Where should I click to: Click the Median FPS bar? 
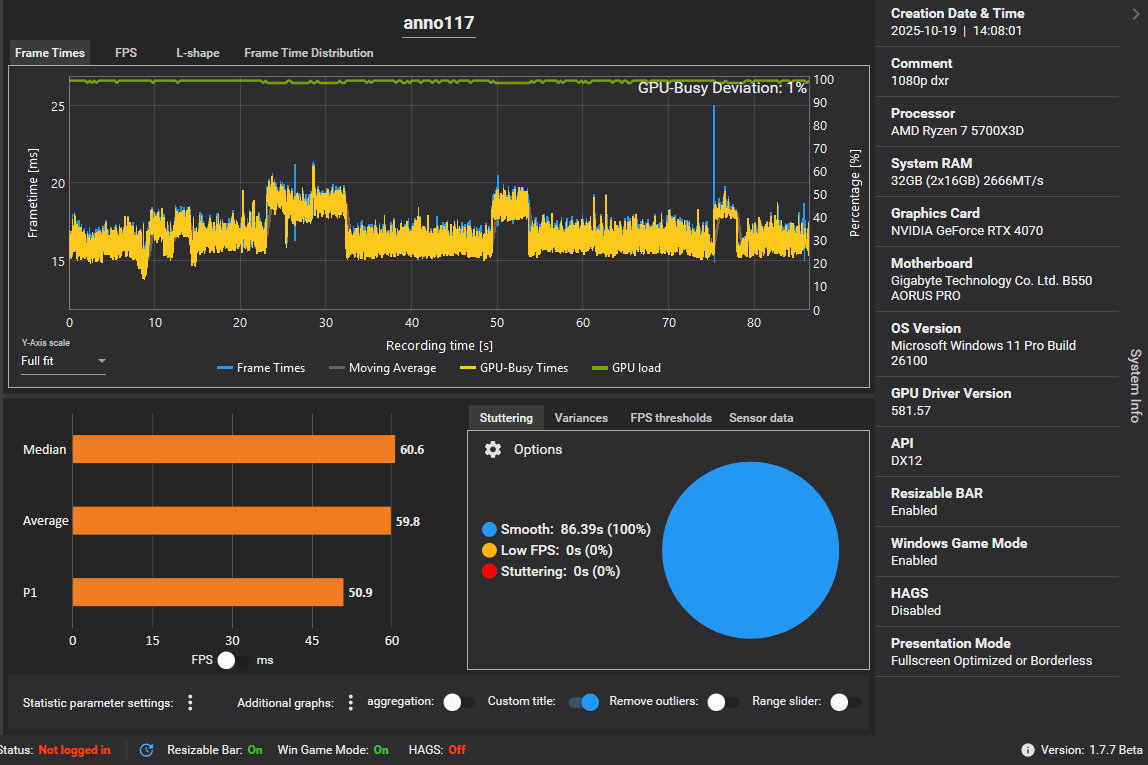234,449
